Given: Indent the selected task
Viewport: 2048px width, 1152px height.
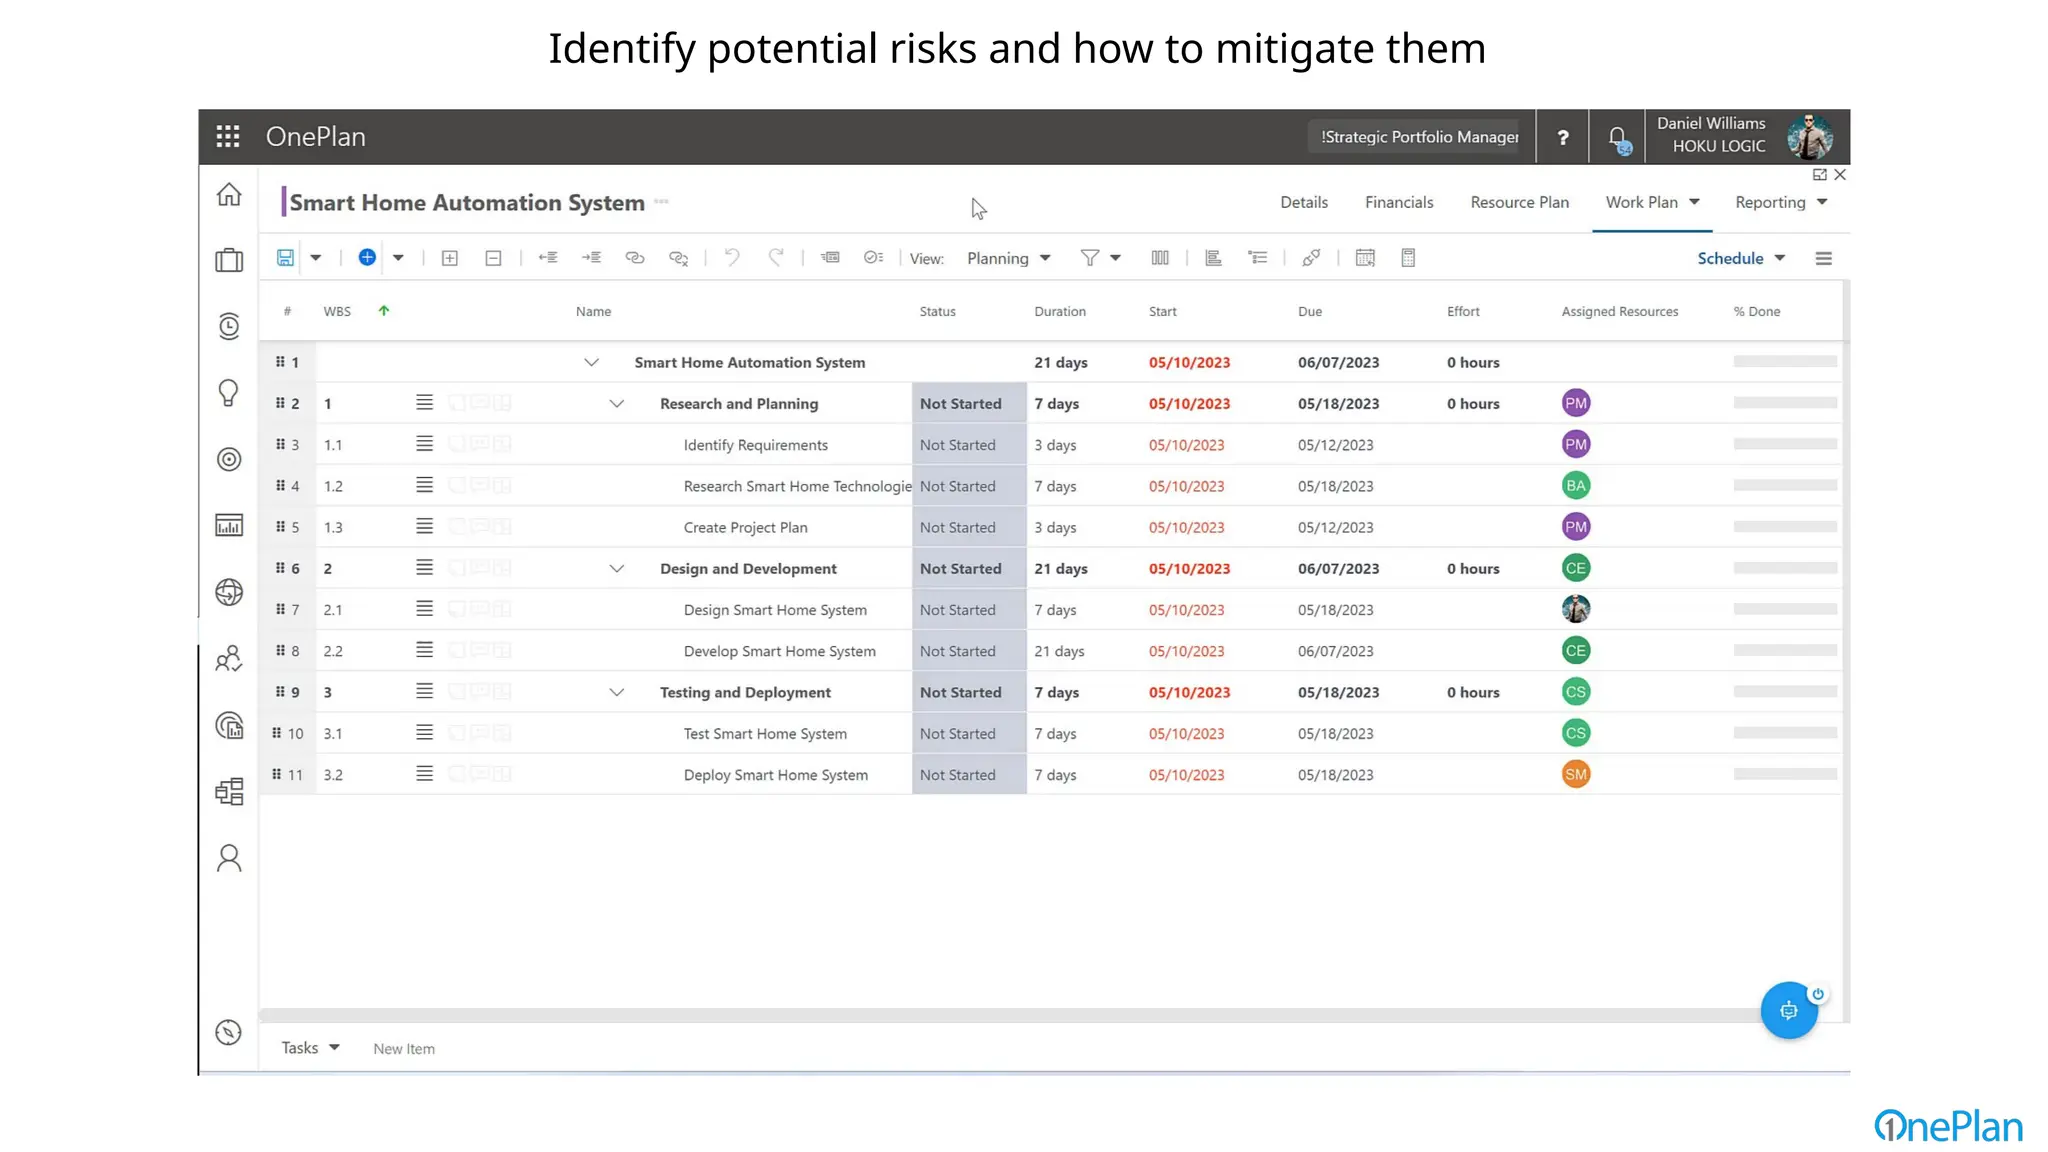Looking at the screenshot, I should tap(591, 258).
